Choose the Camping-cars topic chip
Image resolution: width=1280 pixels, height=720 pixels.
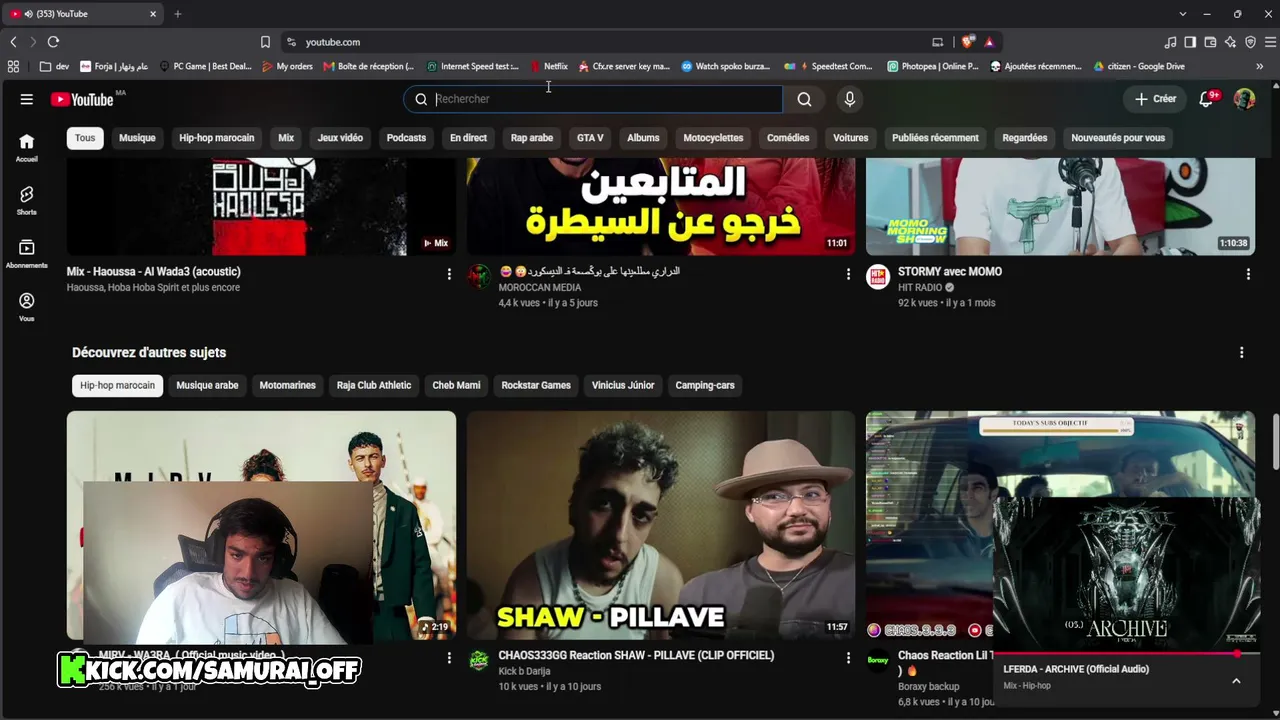(705, 385)
